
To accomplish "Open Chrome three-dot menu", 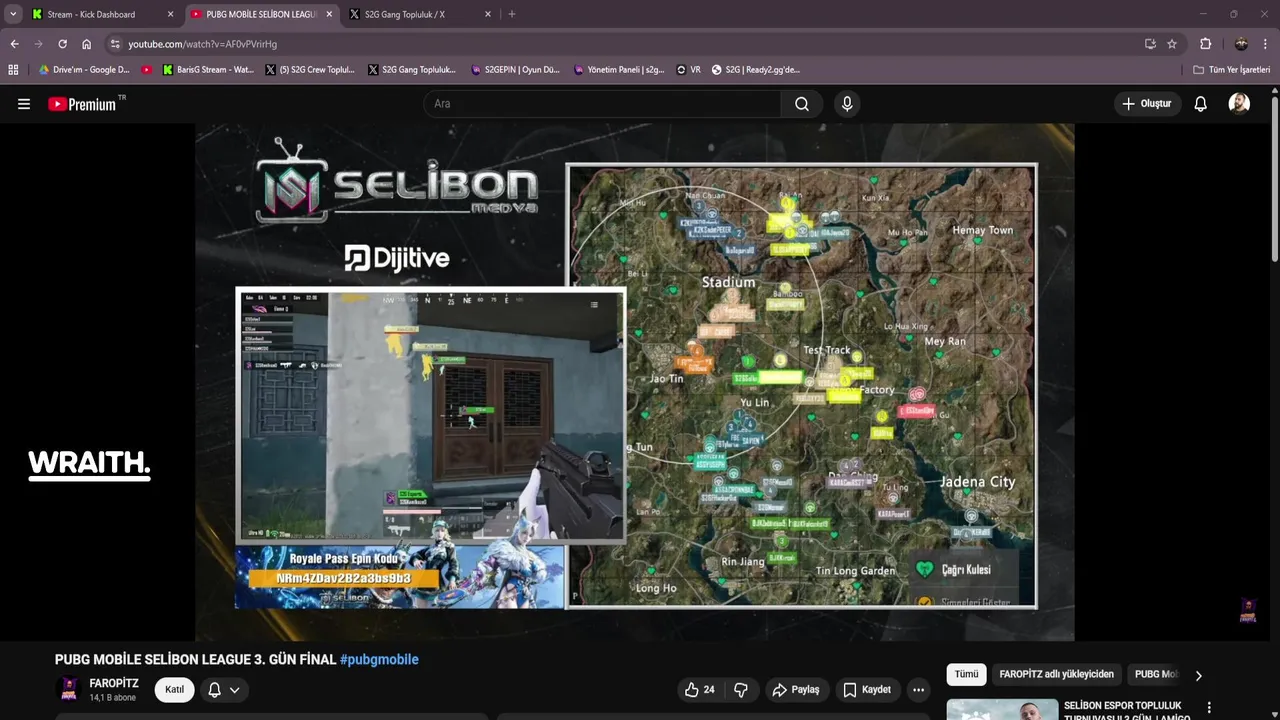I will (1266, 44).
